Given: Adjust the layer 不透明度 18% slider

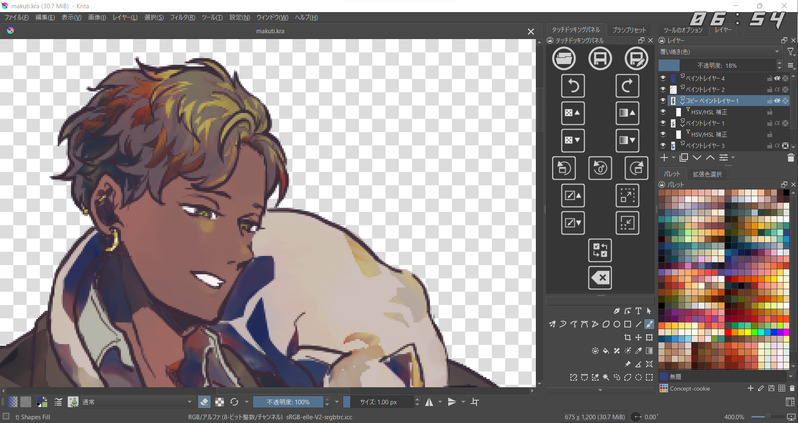Looking at the screenshot, I should [x=720, y=65].
